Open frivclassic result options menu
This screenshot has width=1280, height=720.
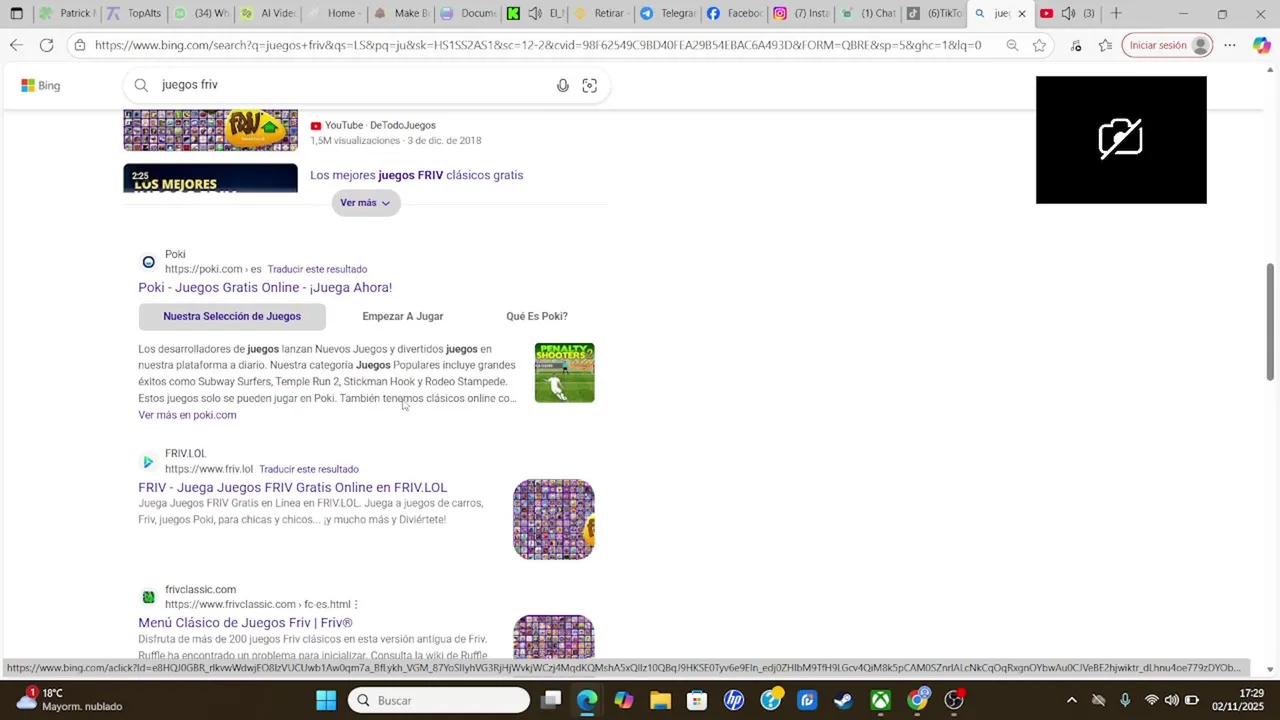pyautogui.click(x=356, y=605)
